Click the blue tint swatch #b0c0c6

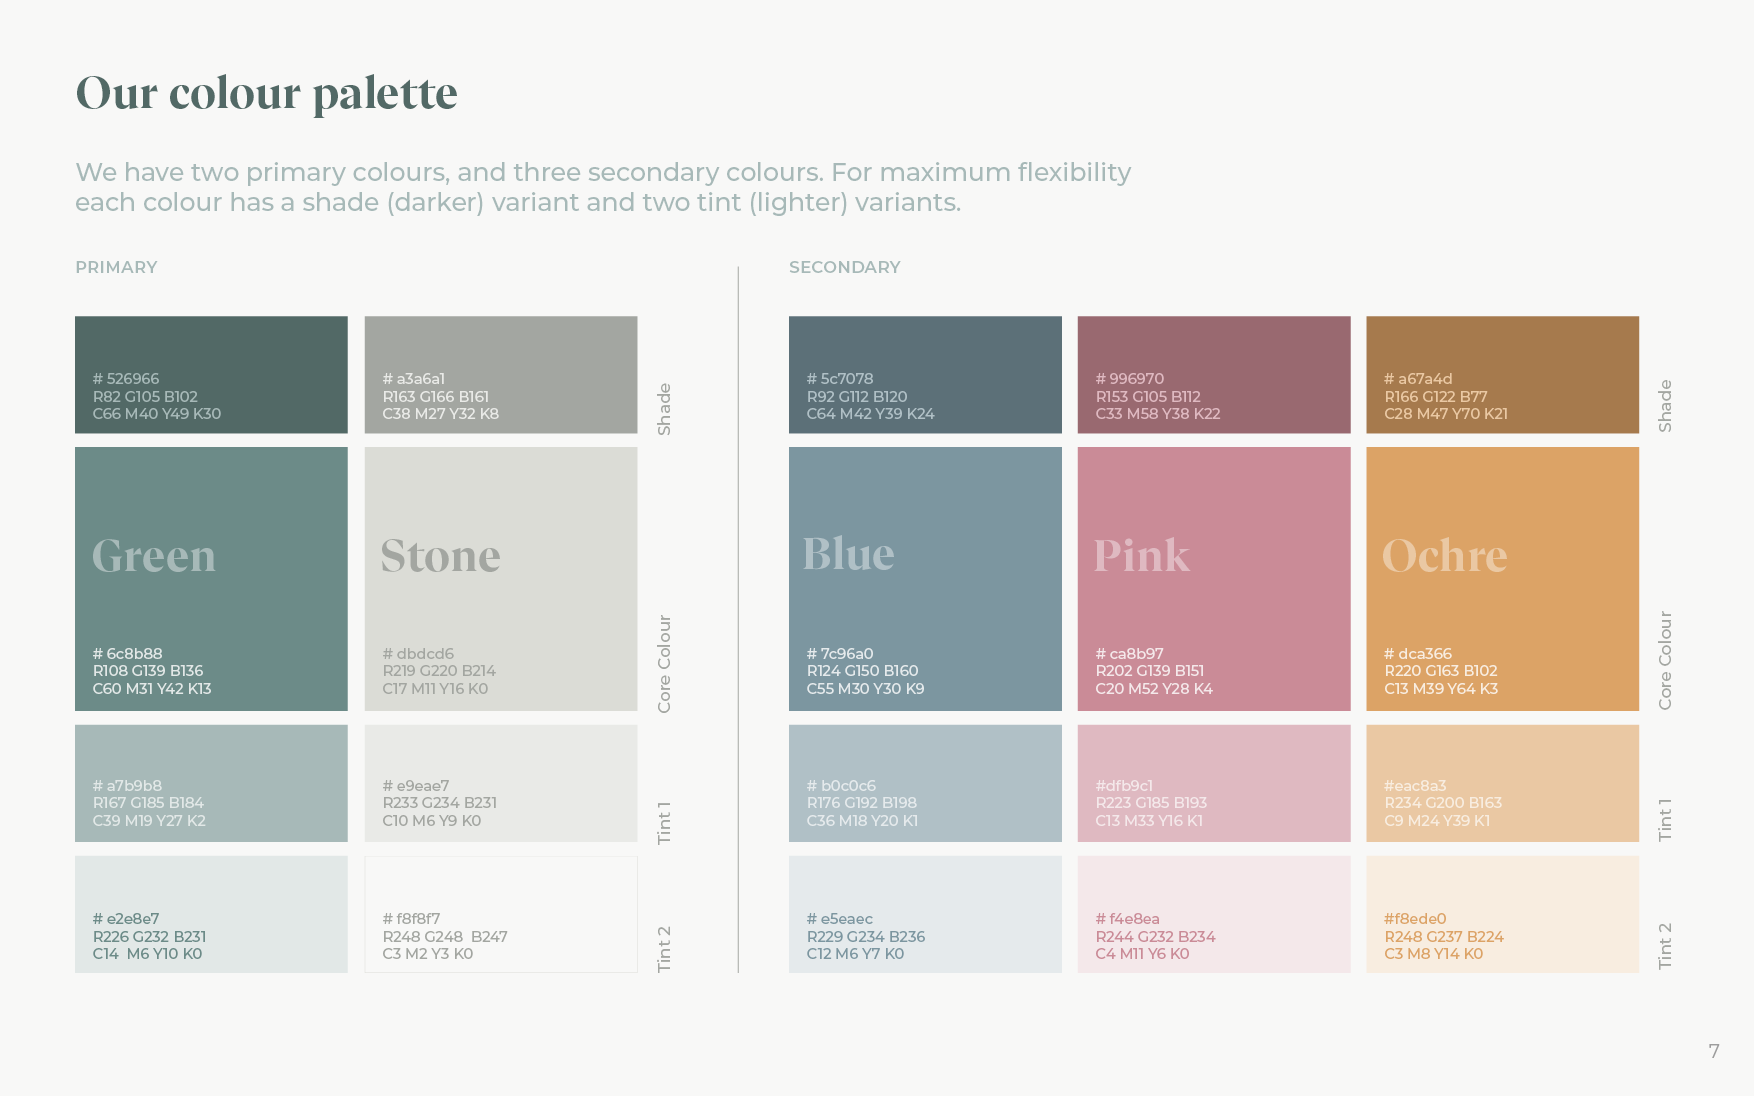click(x=925, y=782)
